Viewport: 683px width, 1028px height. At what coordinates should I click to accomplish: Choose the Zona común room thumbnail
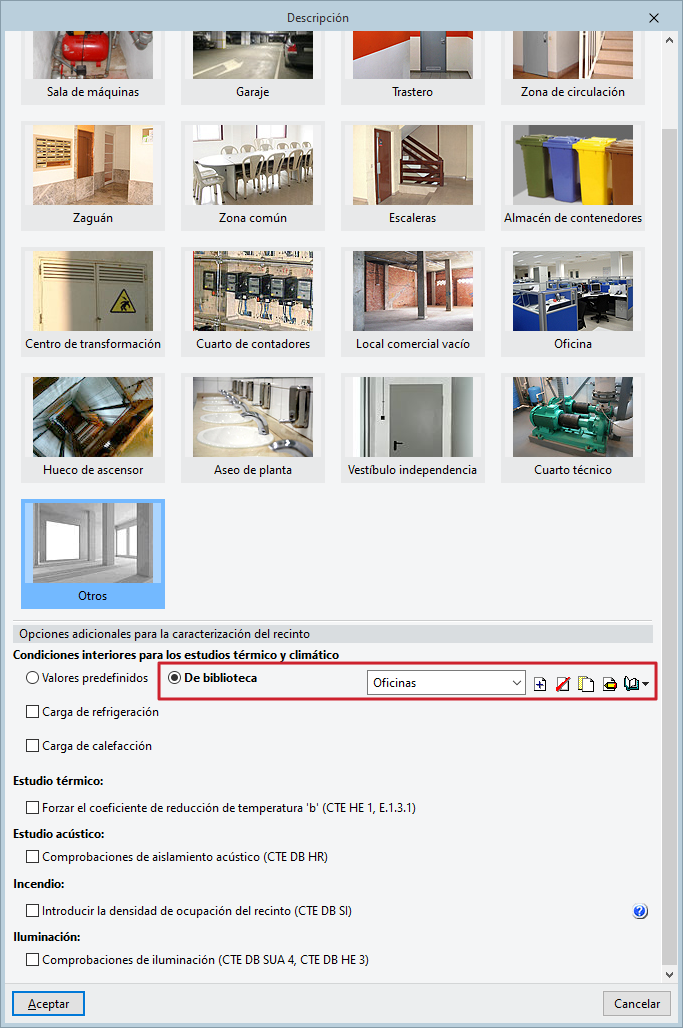click(x=253, y=176)
